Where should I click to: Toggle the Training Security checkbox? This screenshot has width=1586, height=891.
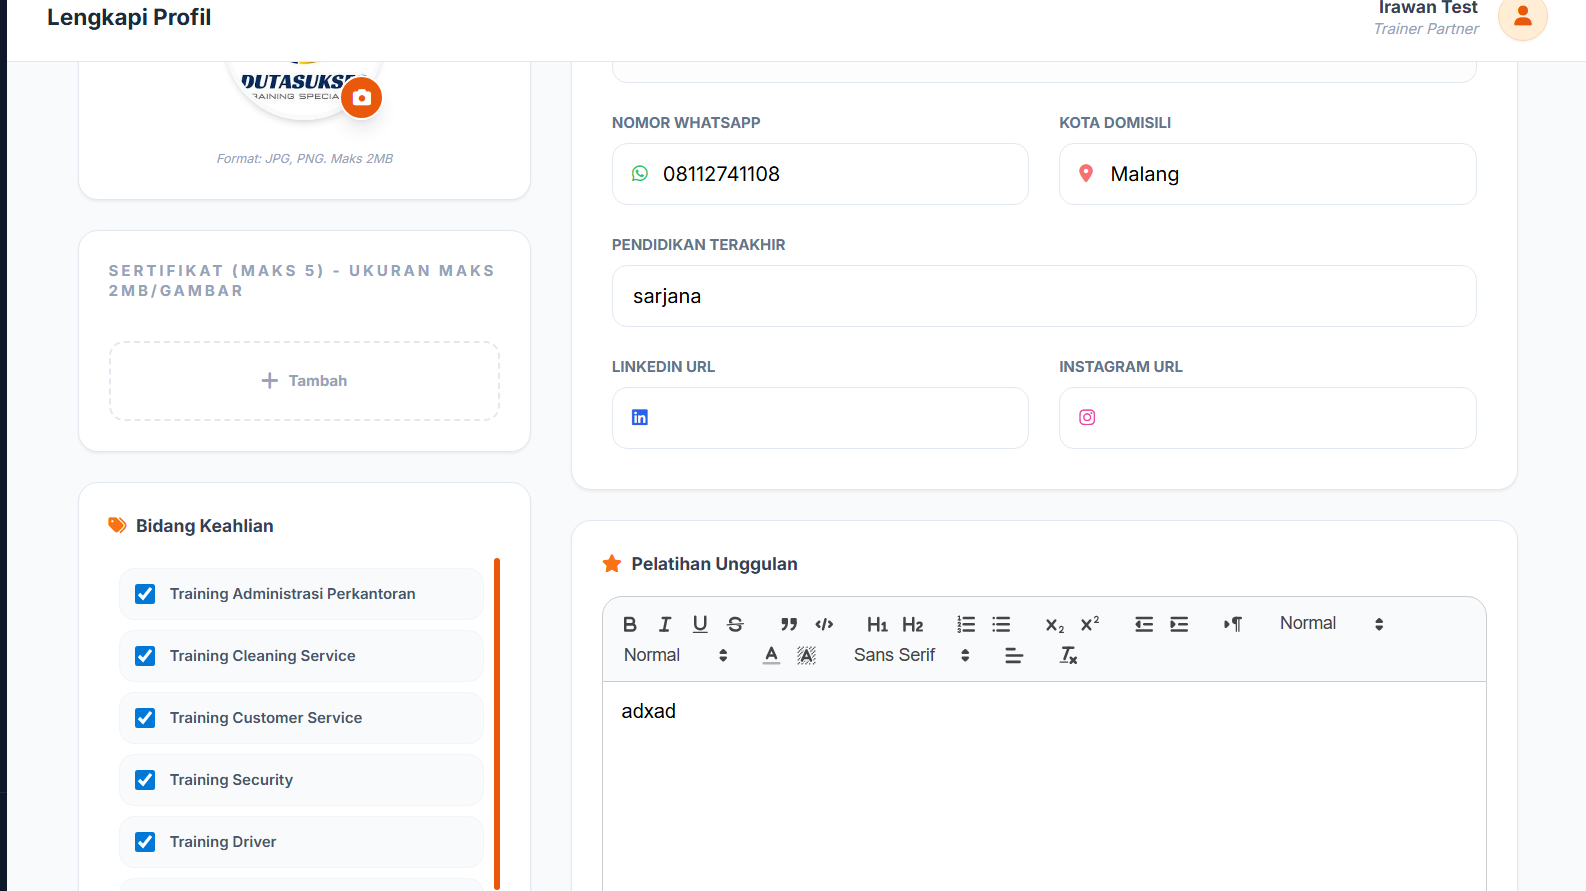click(145, 780)
